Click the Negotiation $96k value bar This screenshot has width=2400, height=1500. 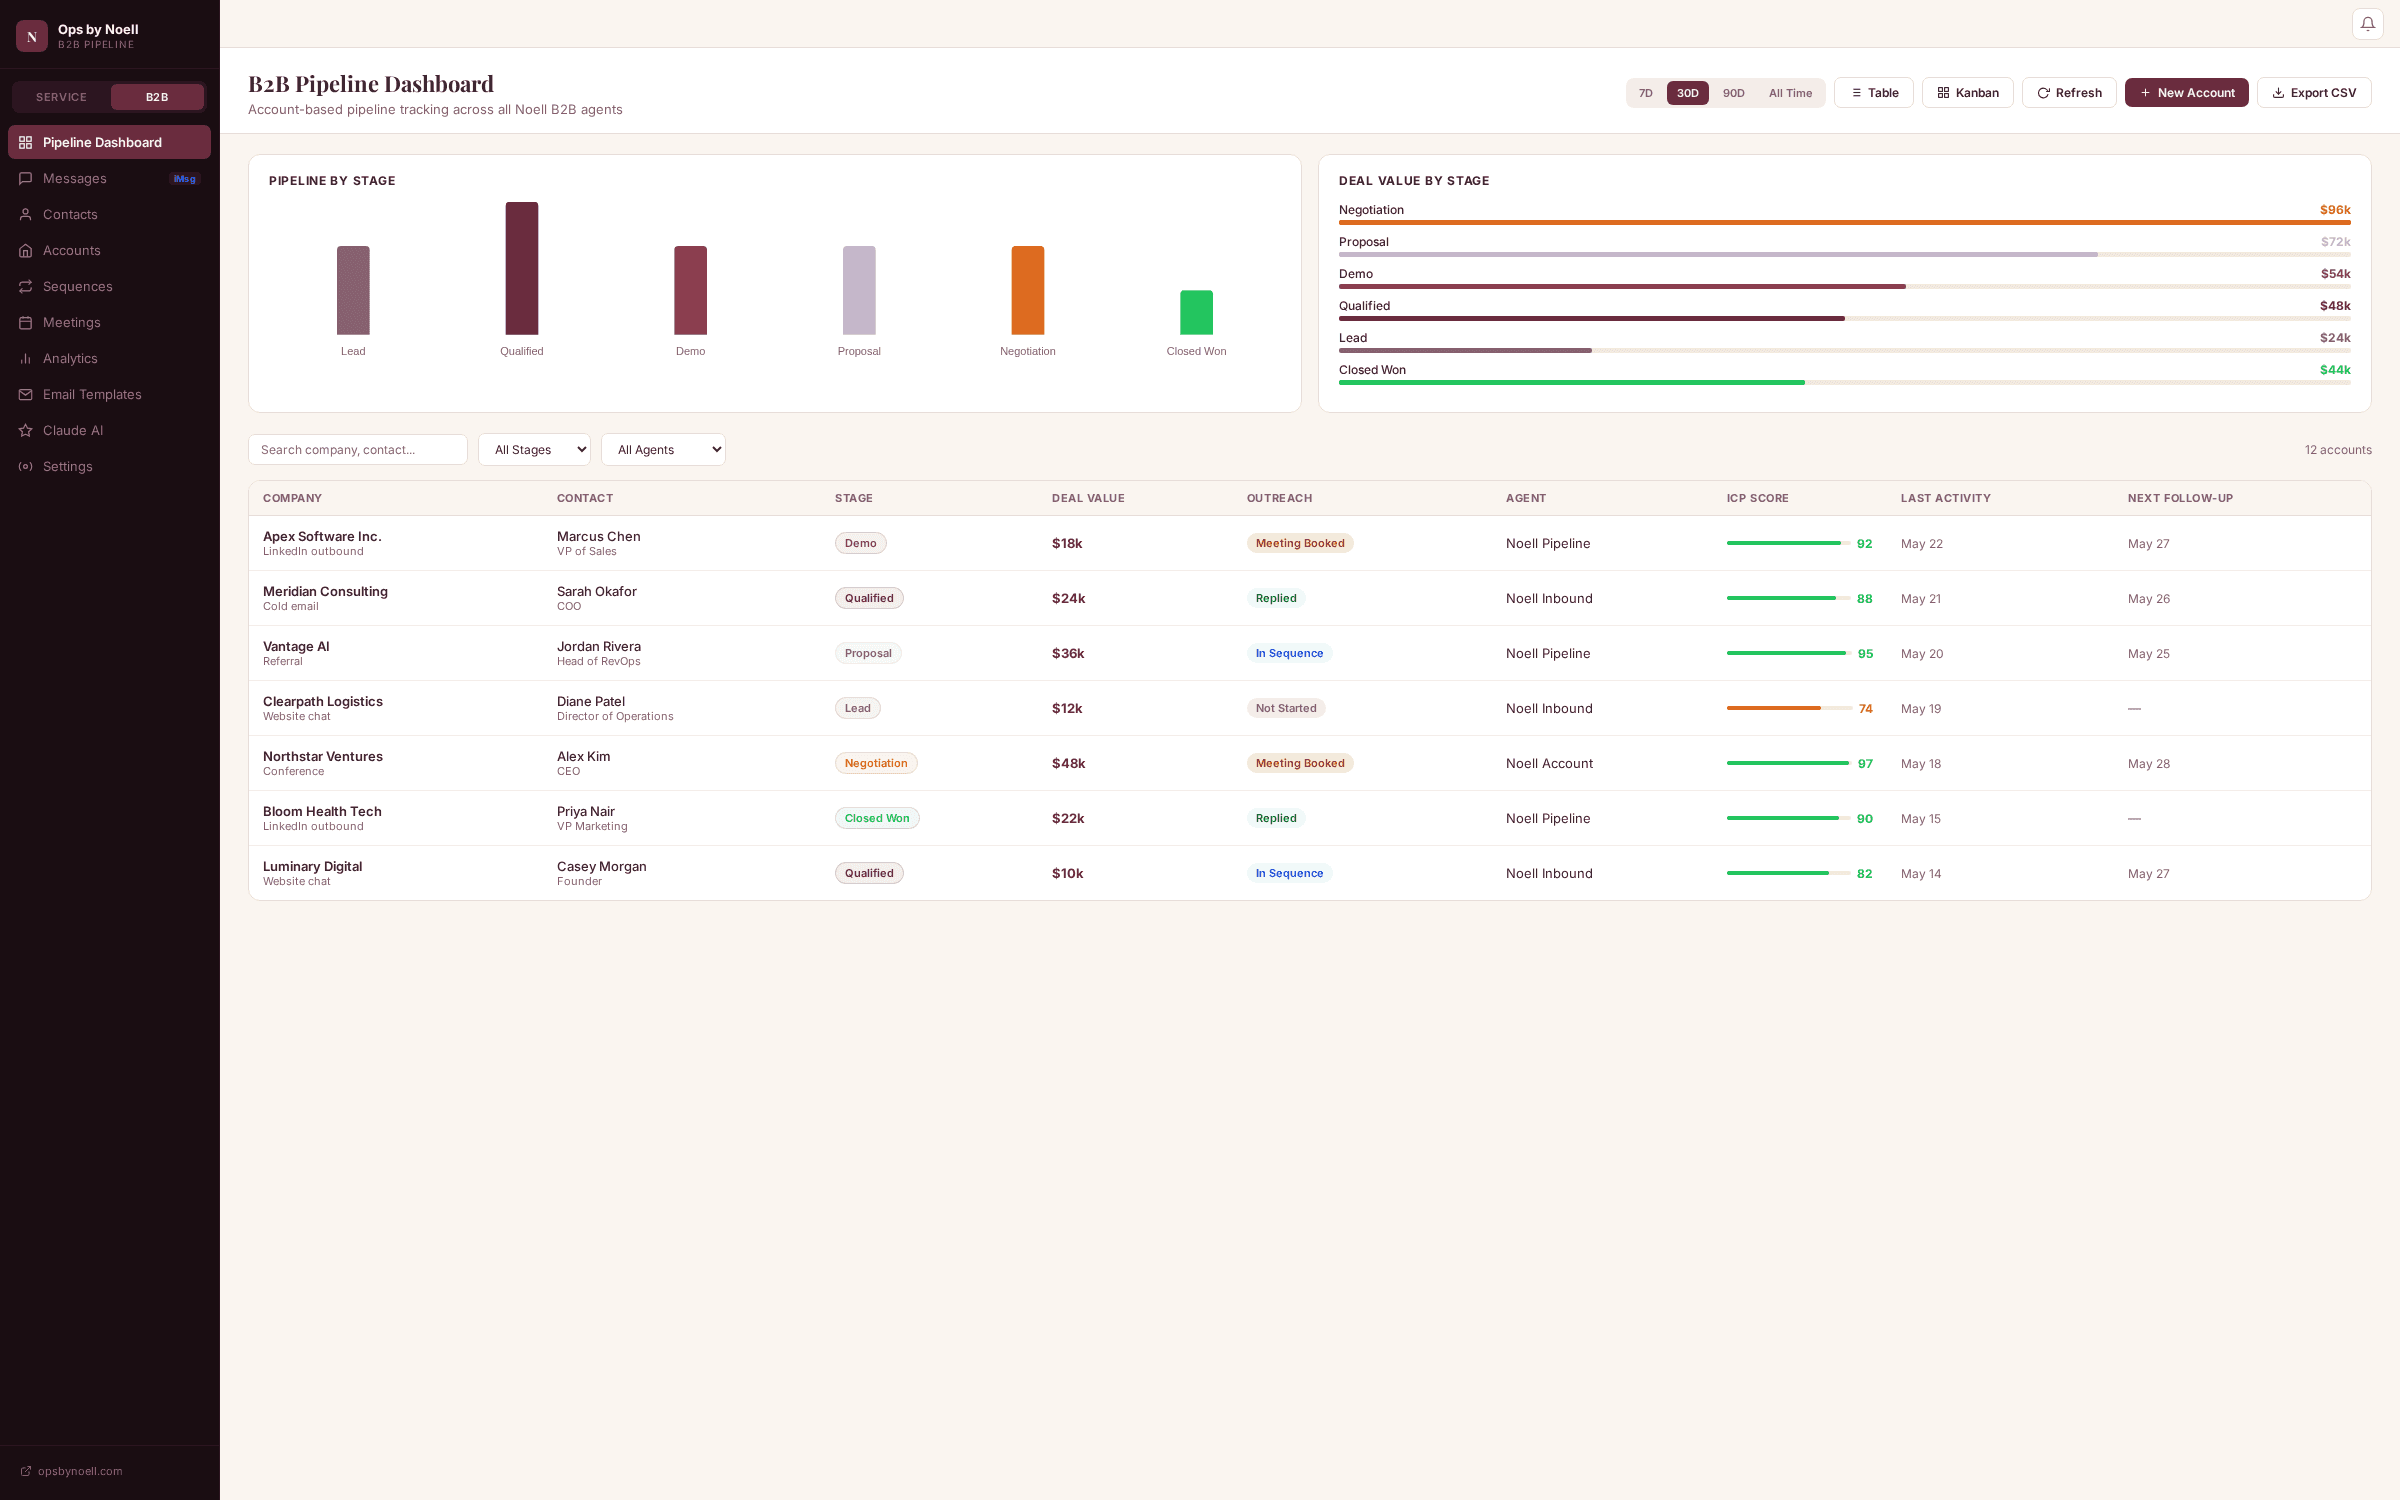point(1844,222)
